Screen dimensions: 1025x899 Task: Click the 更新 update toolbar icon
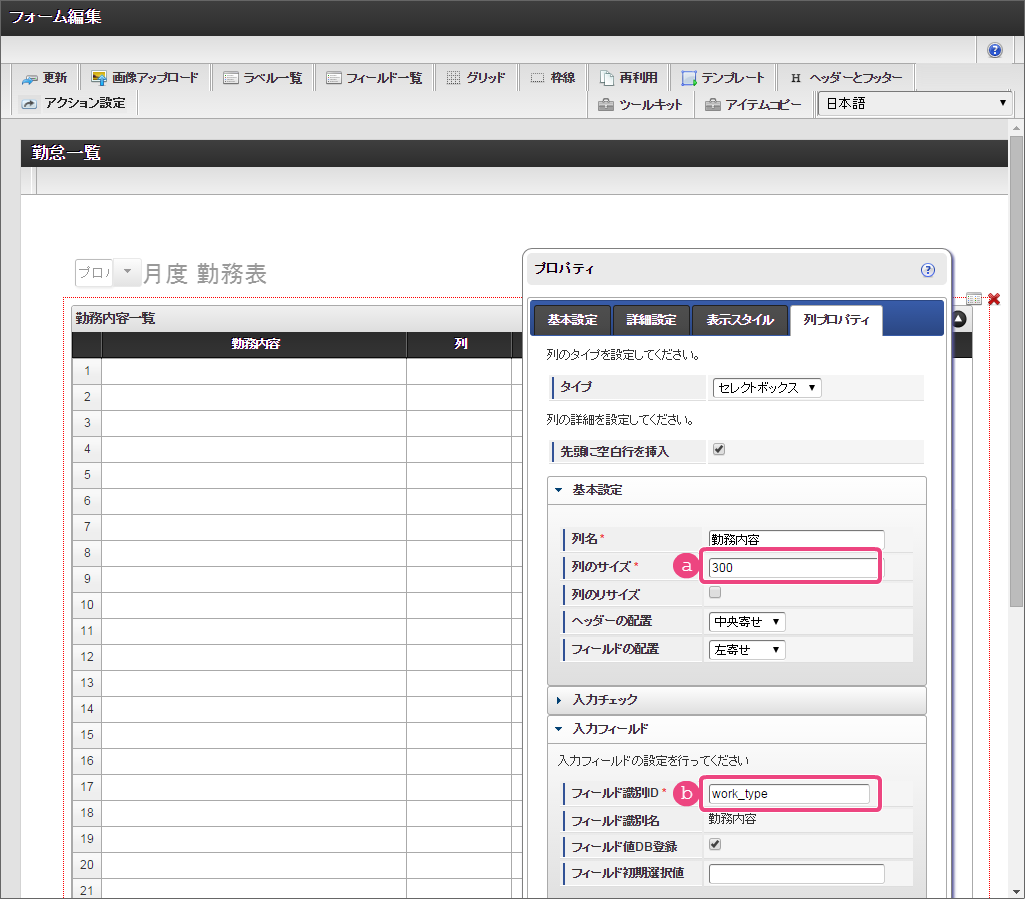click(x=44, y=78)
